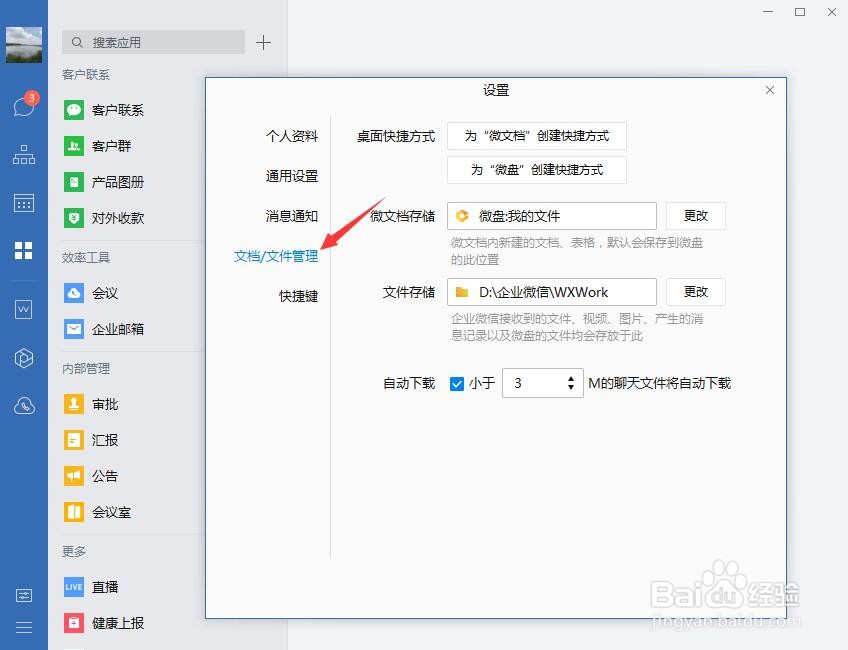Click 为“微文档”创建快捷方式 button
Image resolution: width=848 pixels, height=650 pixels.
point(536,136)
